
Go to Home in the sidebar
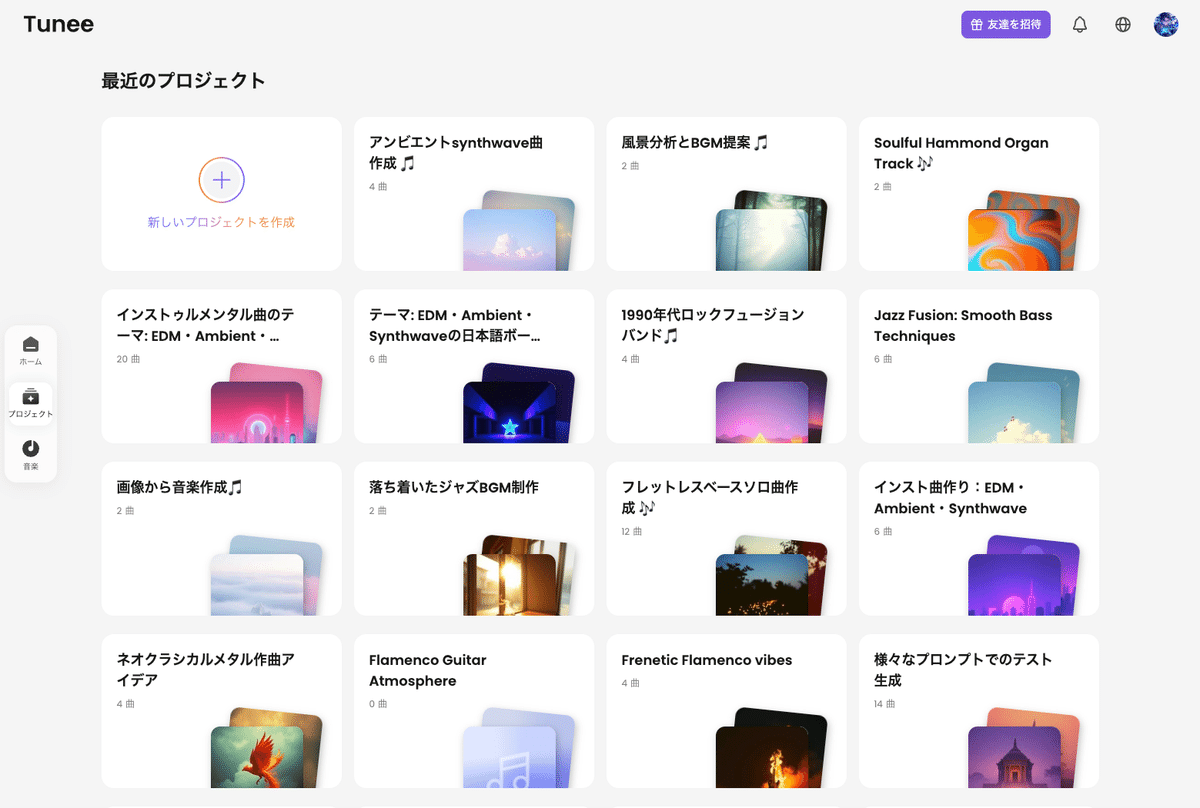pyautogui.click(x=31, y=350)
